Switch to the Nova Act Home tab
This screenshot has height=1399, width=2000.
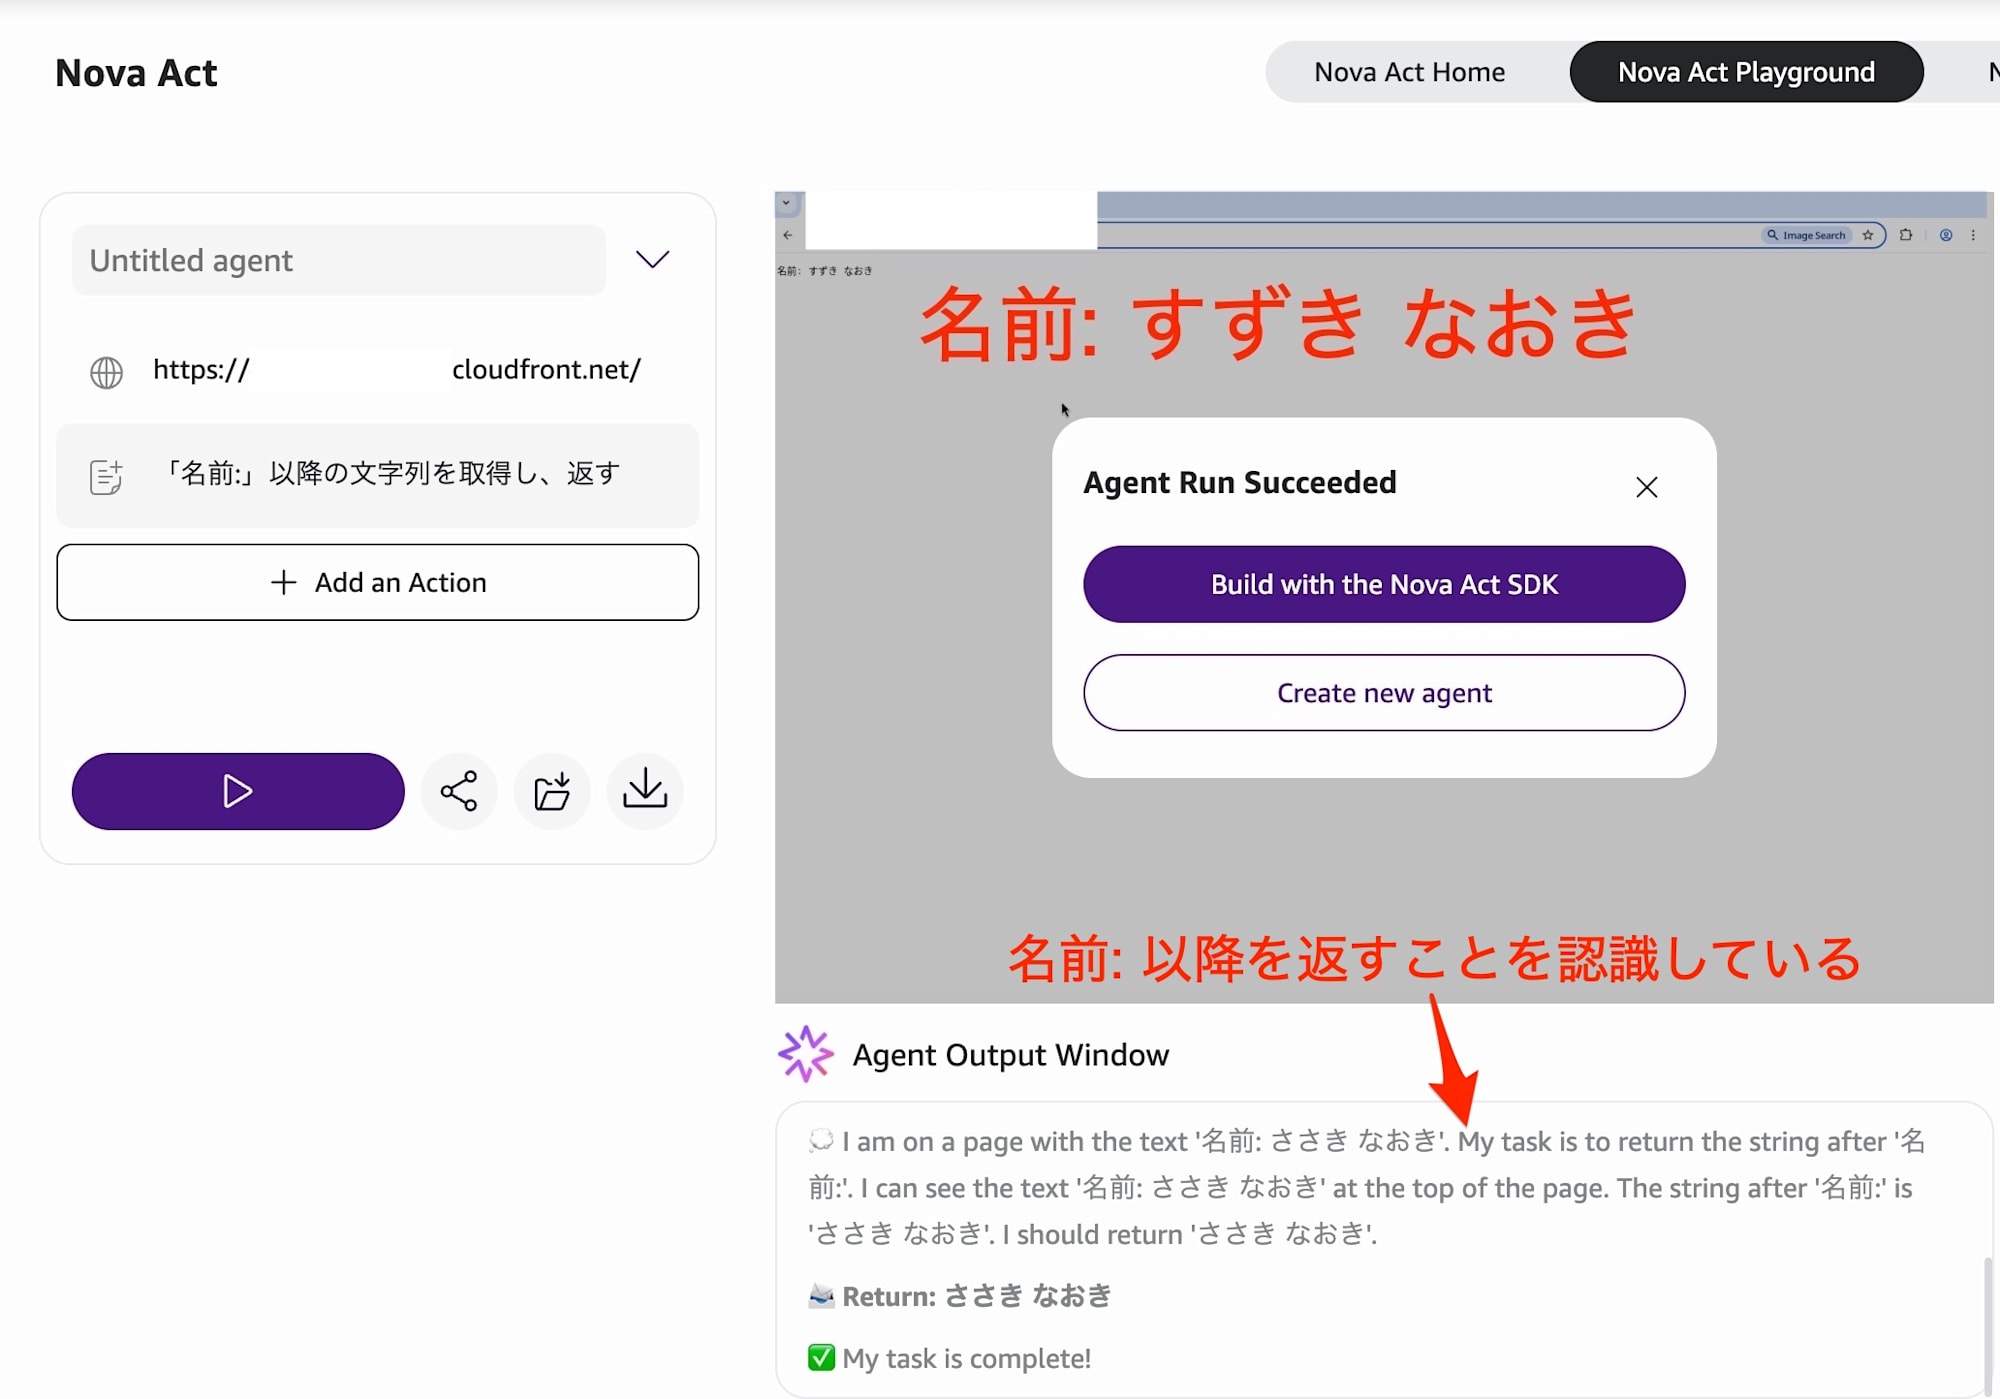[x=1409, y=72]
